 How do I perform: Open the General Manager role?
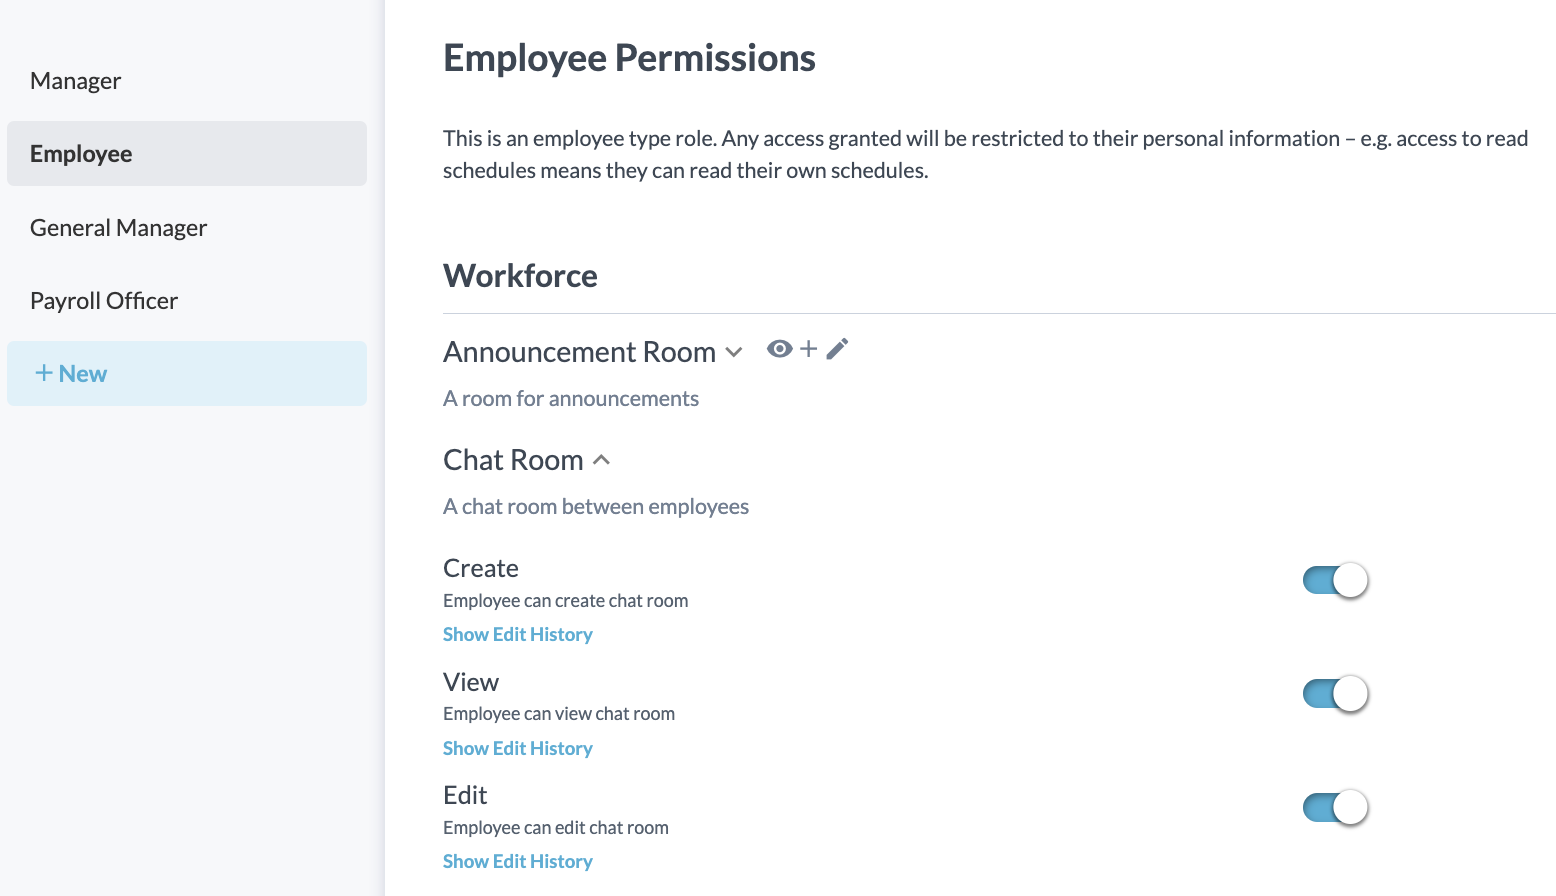coord(119,228)
